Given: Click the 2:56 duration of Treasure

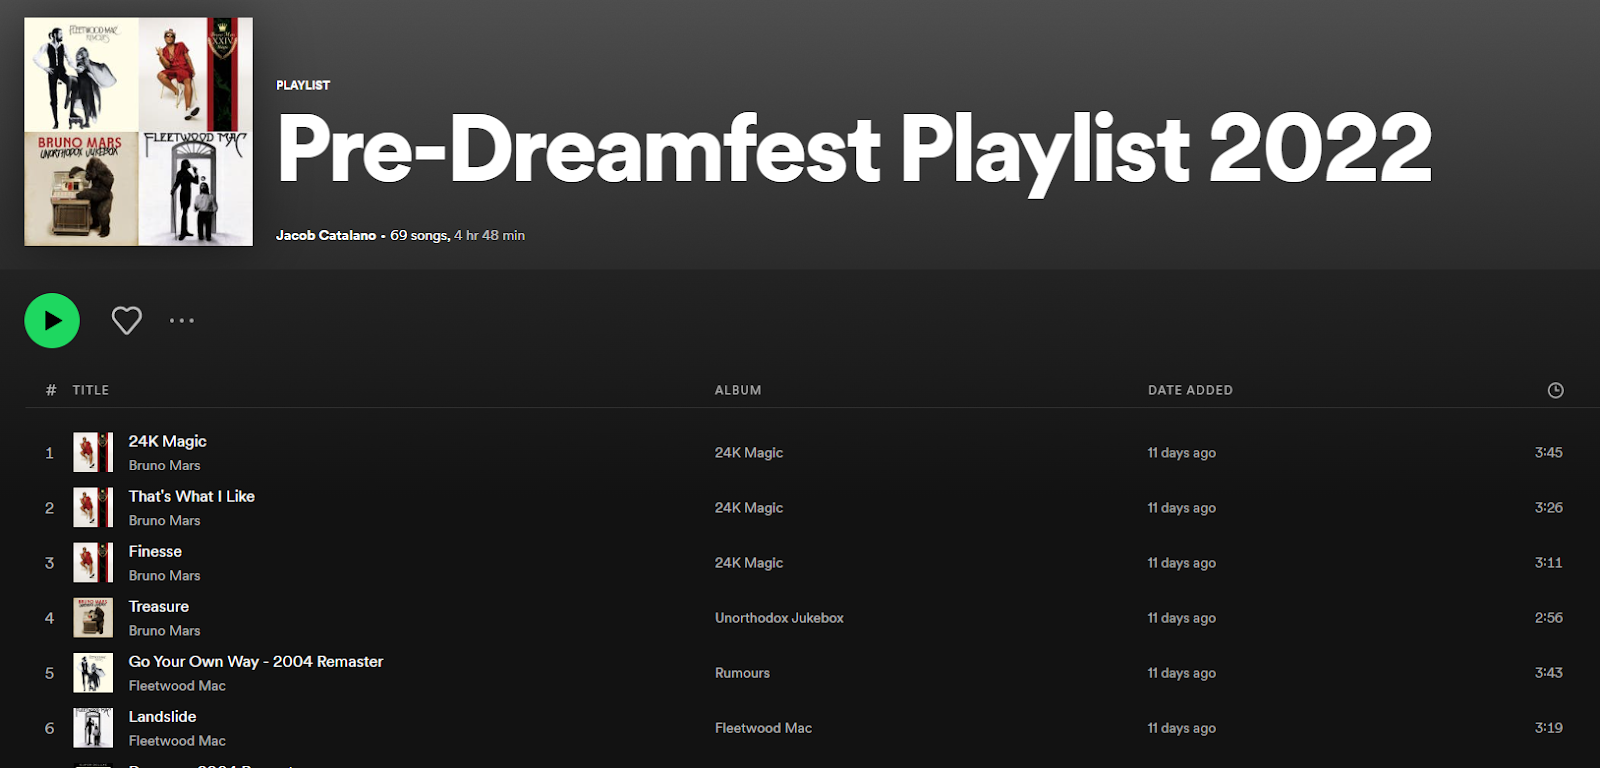Looking at the screenshot, I should click(x=1548, y=617).
